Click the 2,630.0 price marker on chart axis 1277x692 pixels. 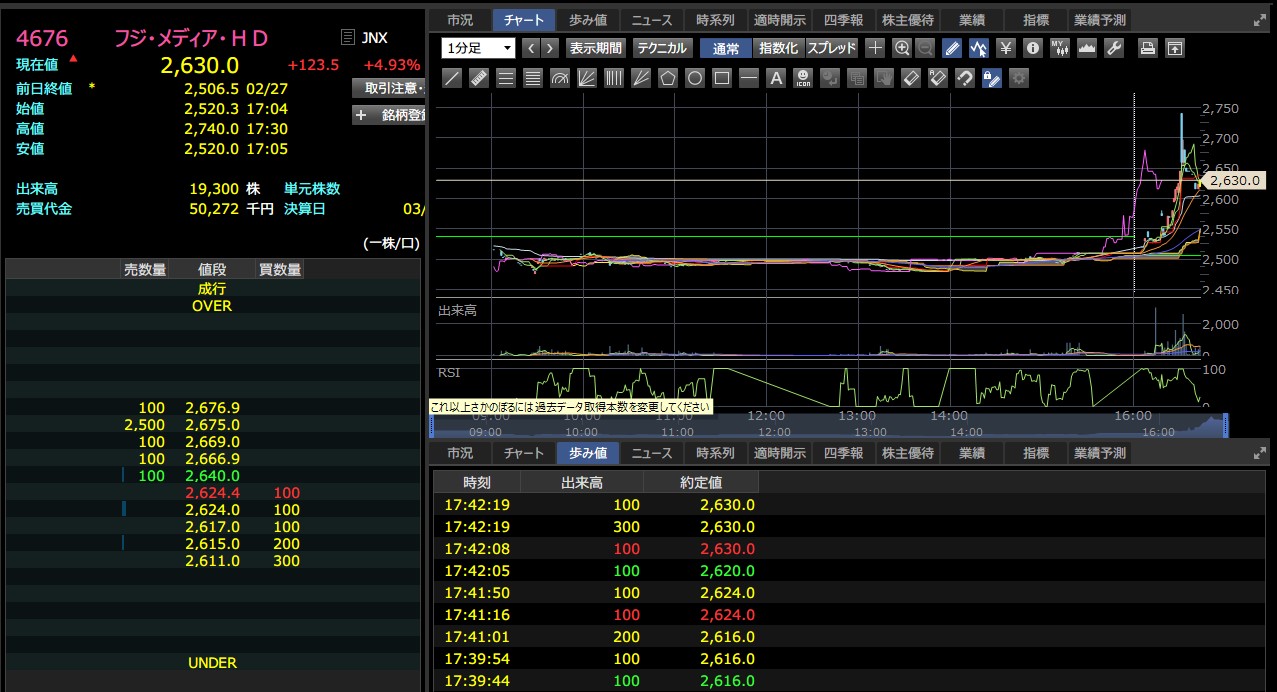click(x=1234, y=180)
